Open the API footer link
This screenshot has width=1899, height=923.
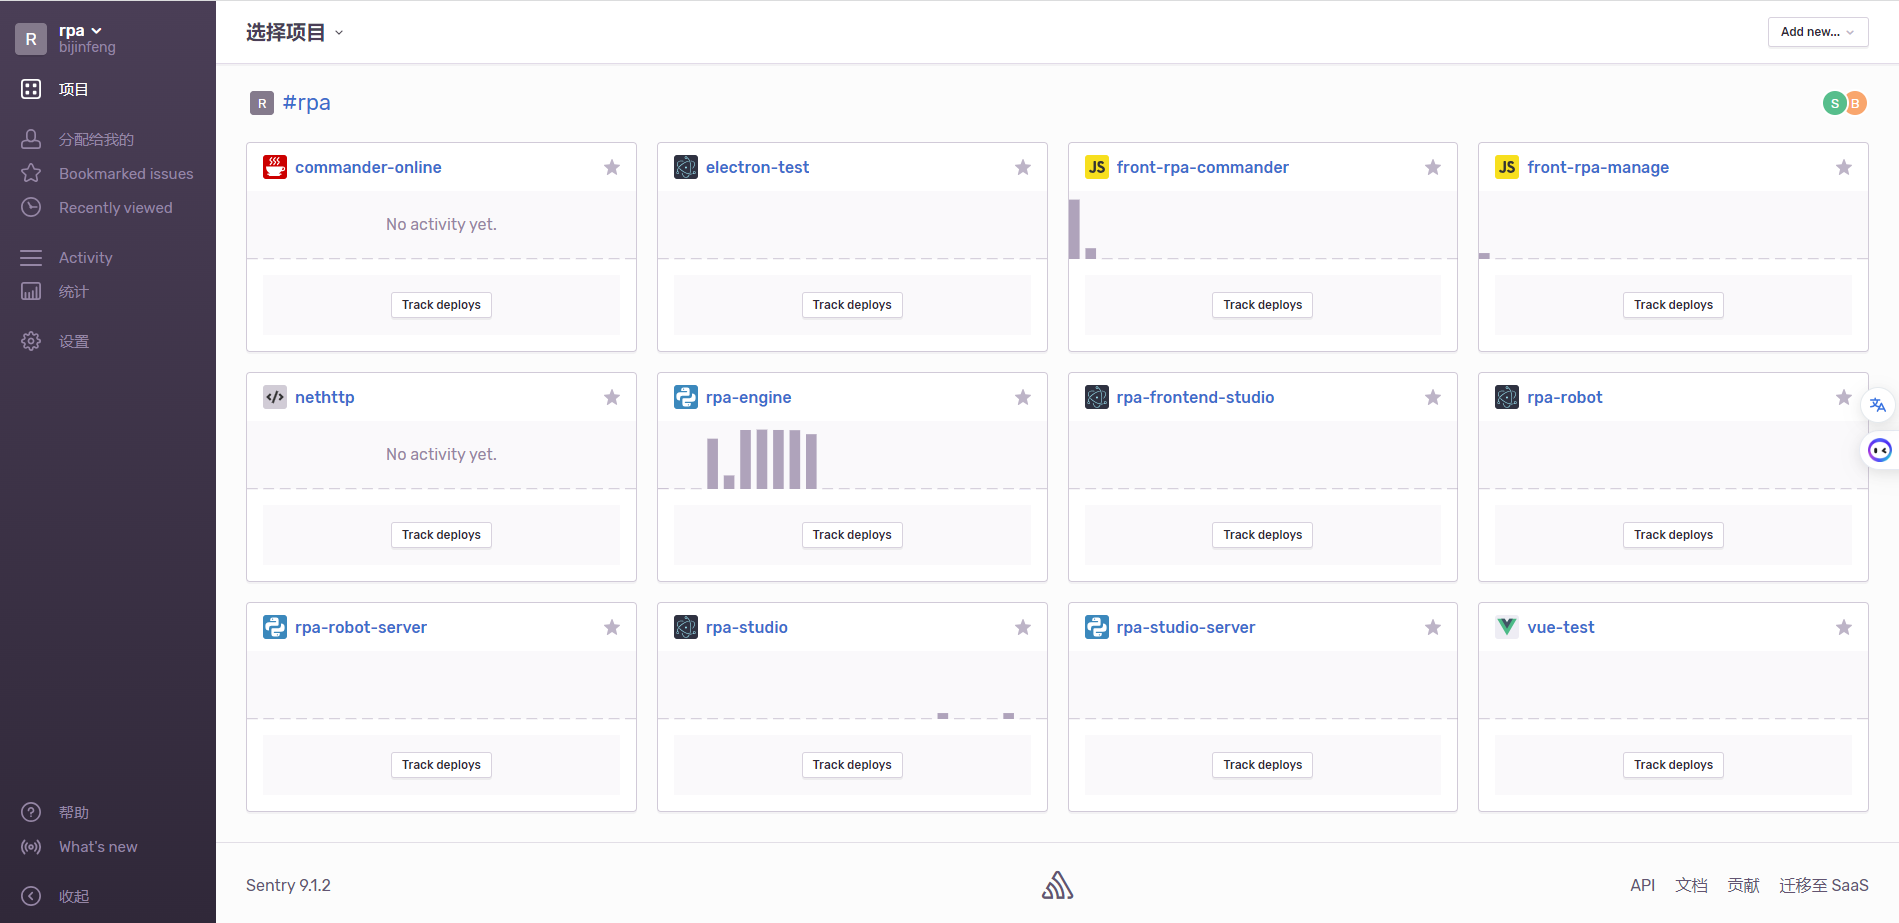1642,885
